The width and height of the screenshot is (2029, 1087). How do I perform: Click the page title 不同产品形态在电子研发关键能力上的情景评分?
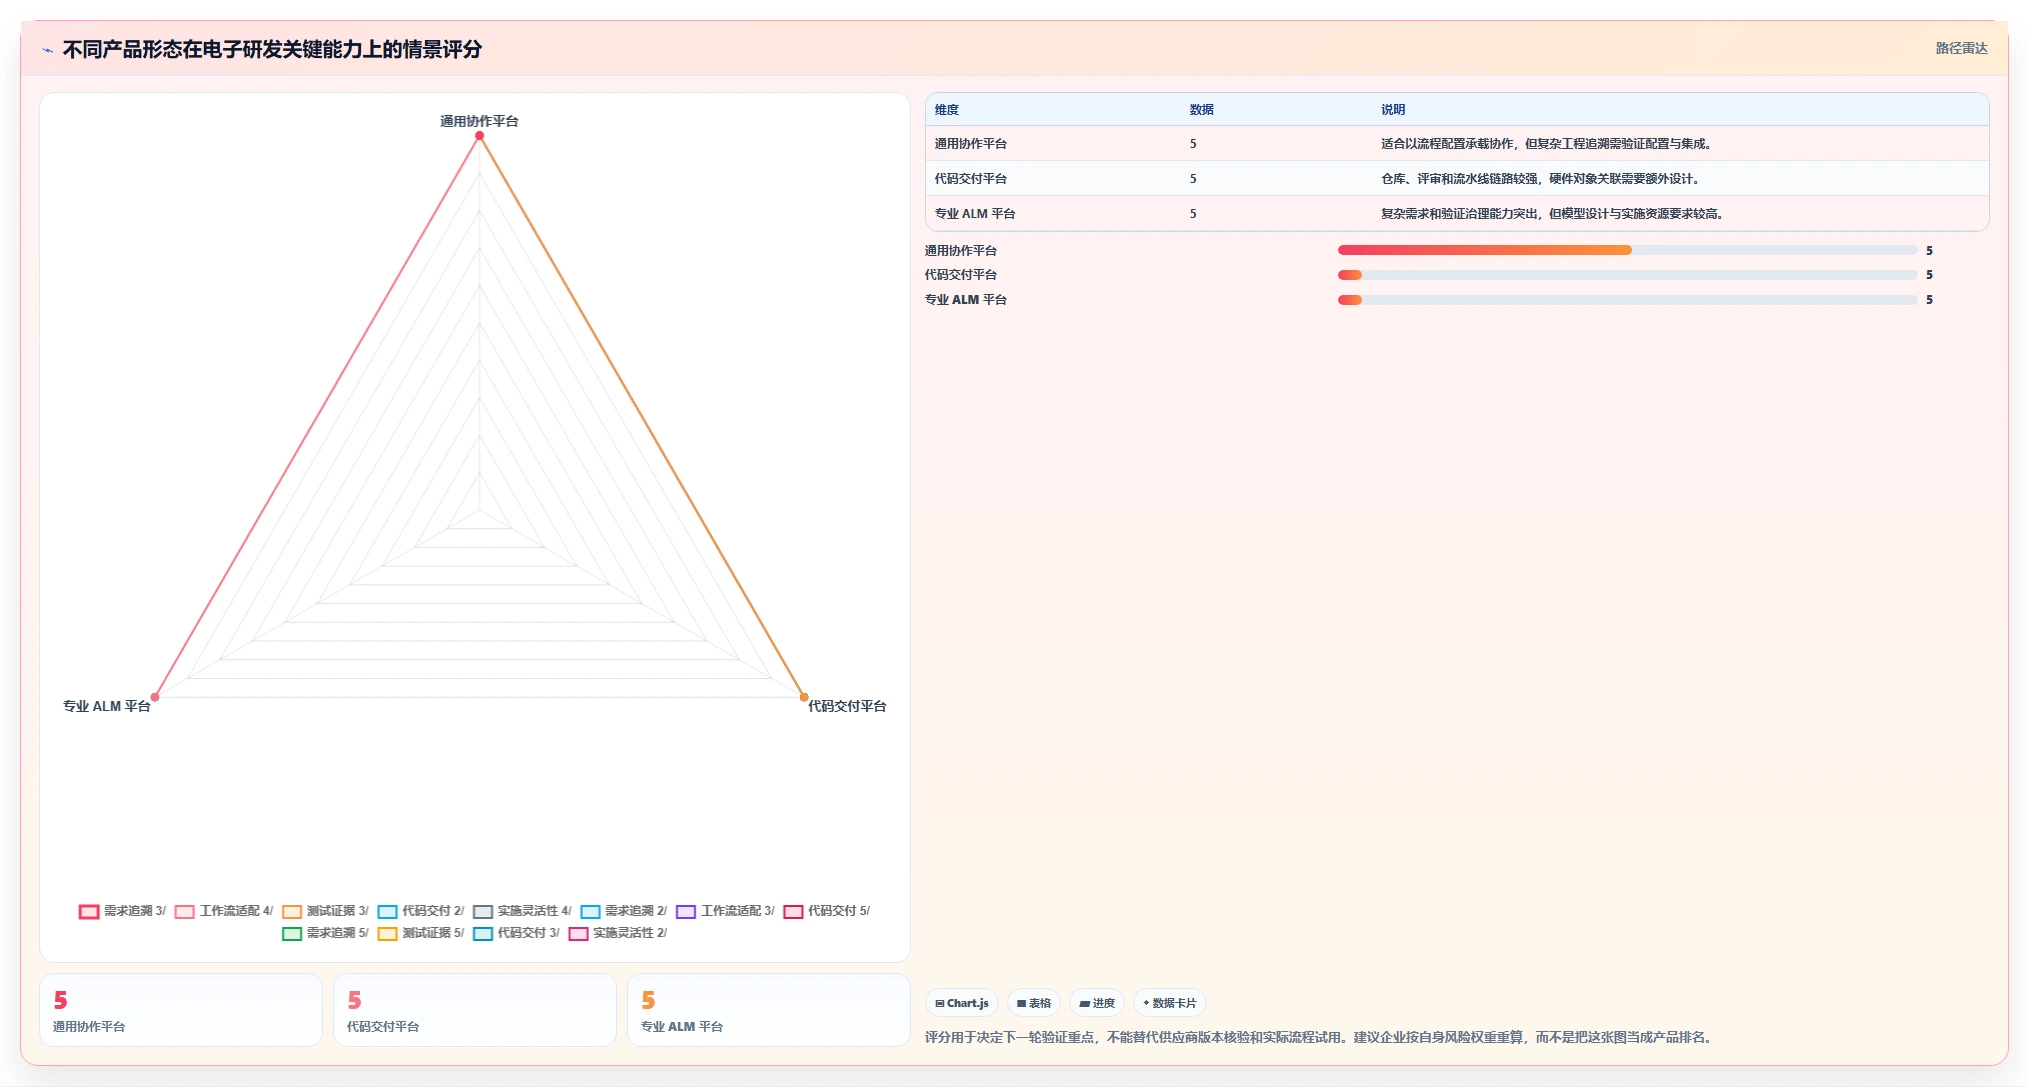(272, 50)
